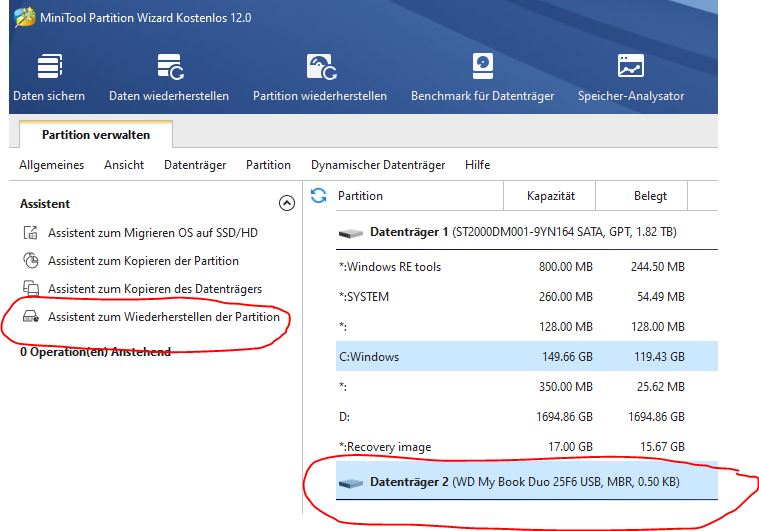Click the Wiederherstellen der Partition wizard icon
This screenshot has height=531, width=759.
pyautogui.click(x=31, y=317)
